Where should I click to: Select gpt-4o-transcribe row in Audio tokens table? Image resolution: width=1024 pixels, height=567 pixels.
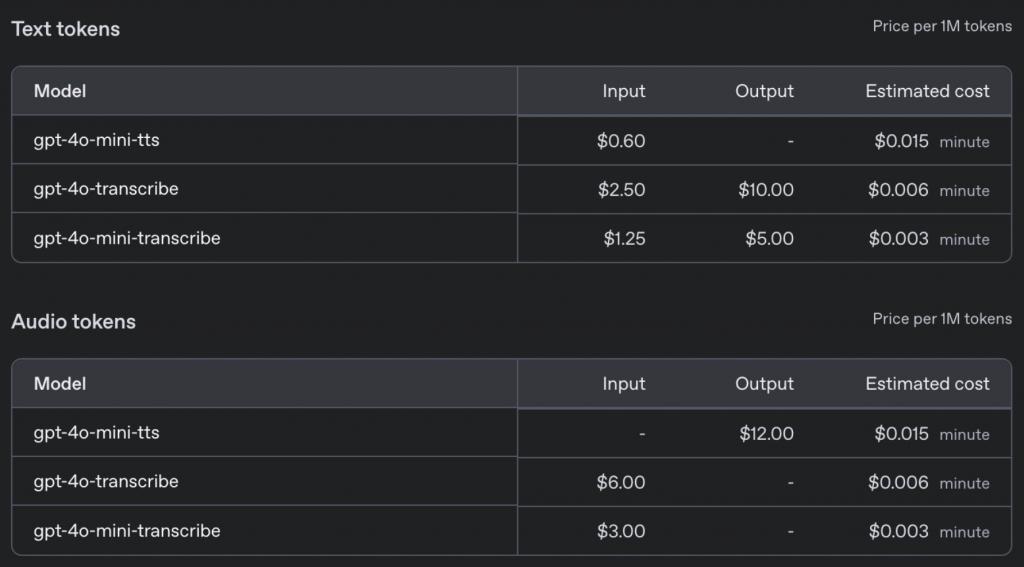106,482
